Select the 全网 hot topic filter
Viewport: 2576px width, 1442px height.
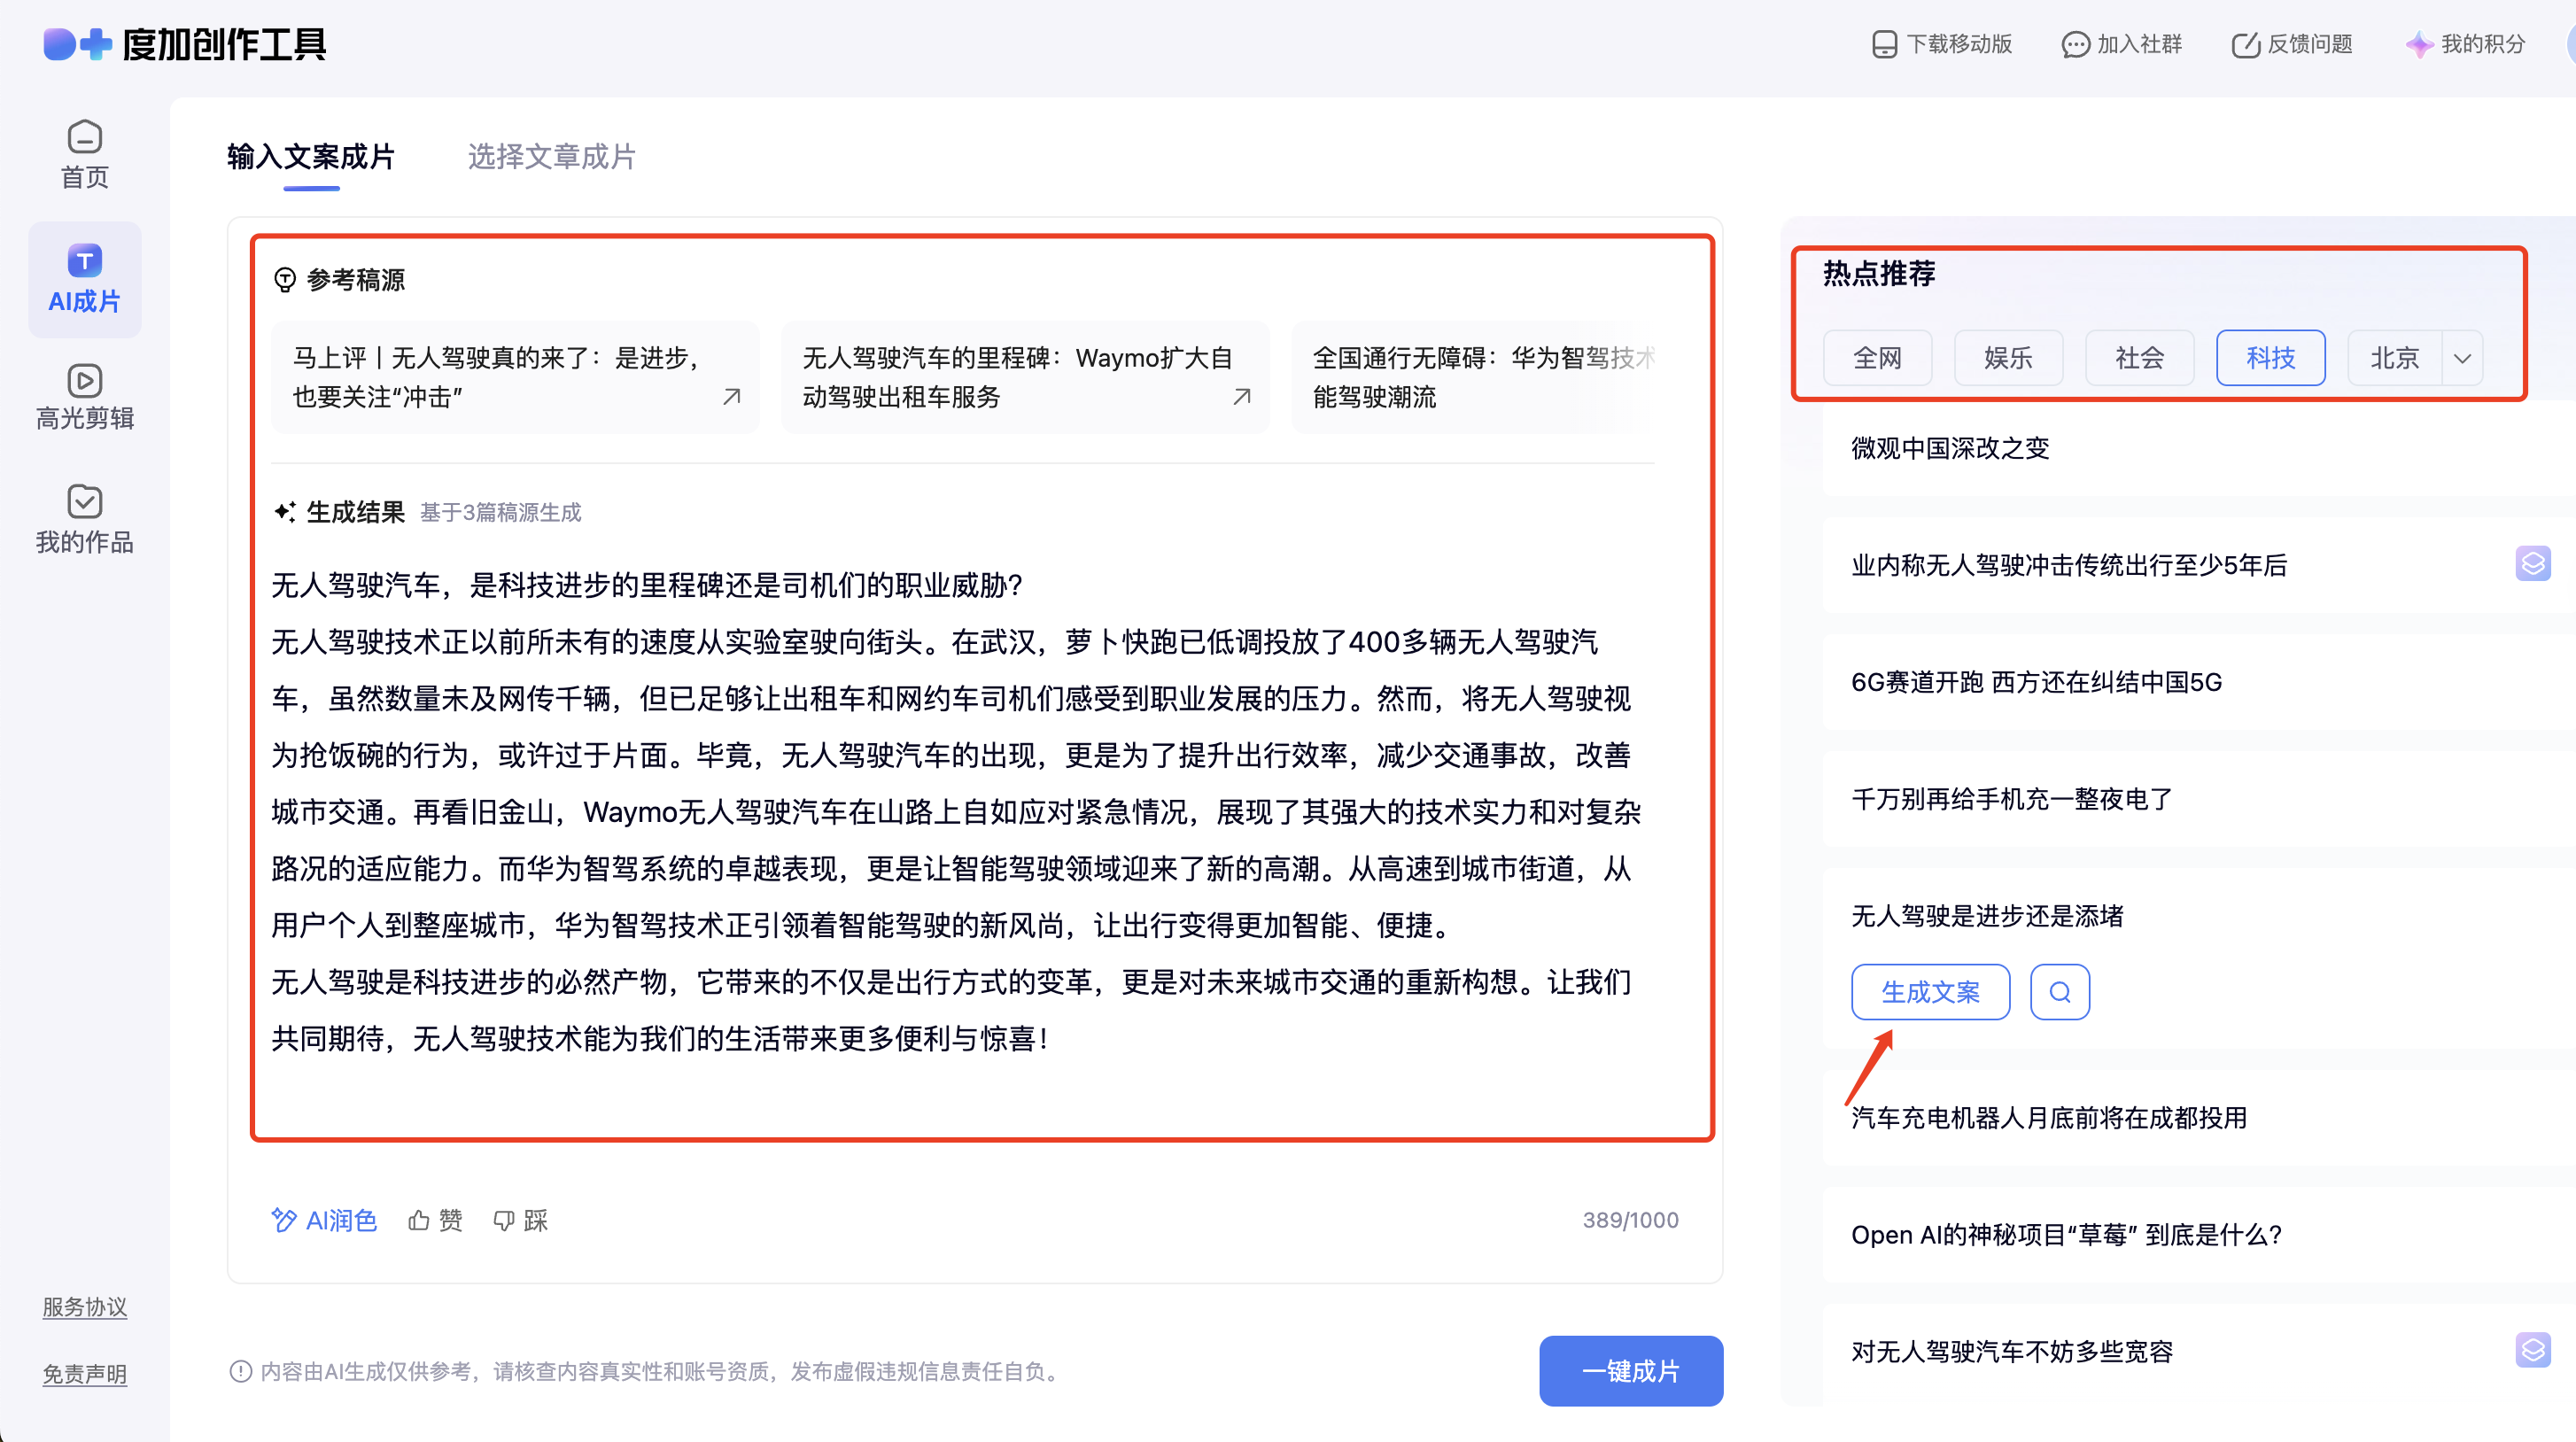(x=1877, y=358)
